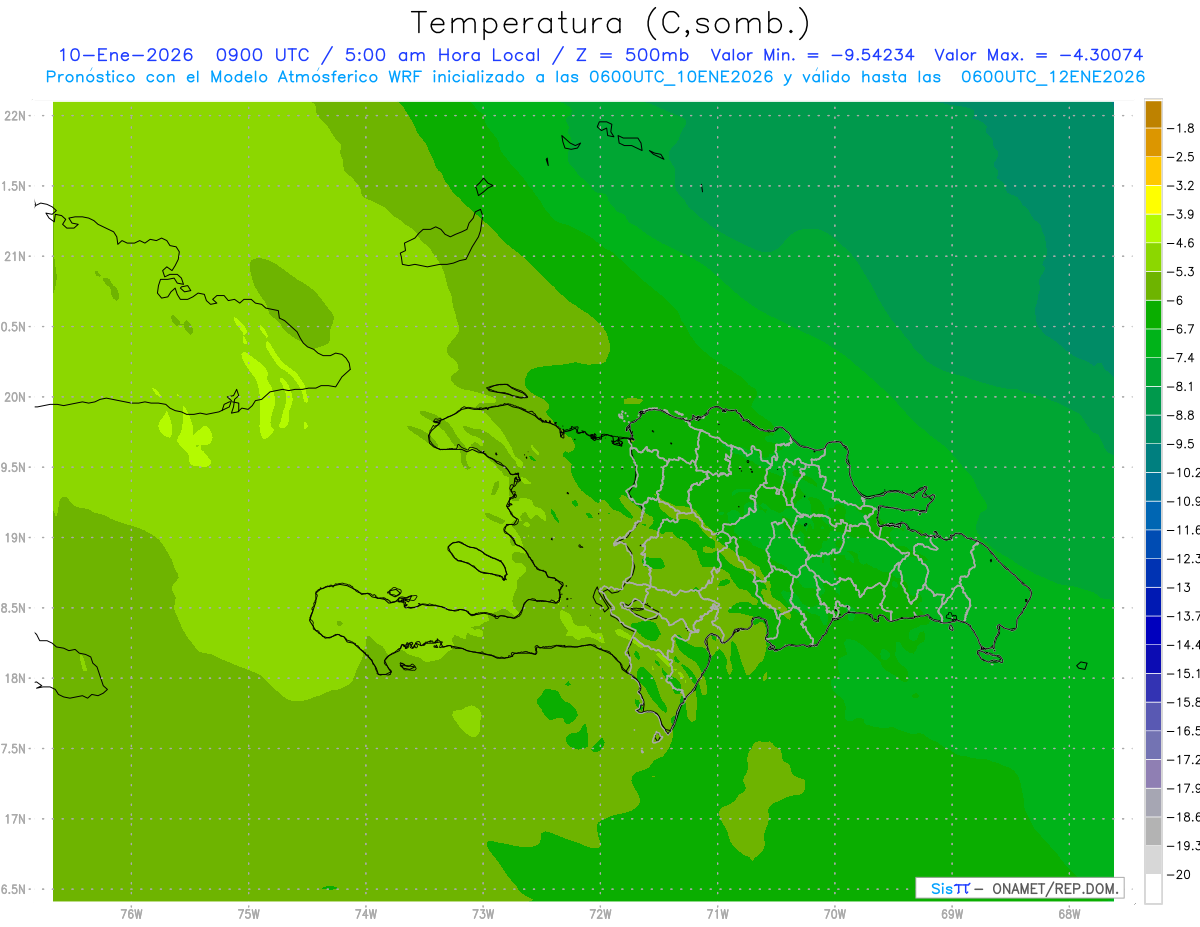Image resolution: width=1200 pixels, height=927 pixels.
Task: Click the '-6' colorbar value
Action: [1178, 300]
